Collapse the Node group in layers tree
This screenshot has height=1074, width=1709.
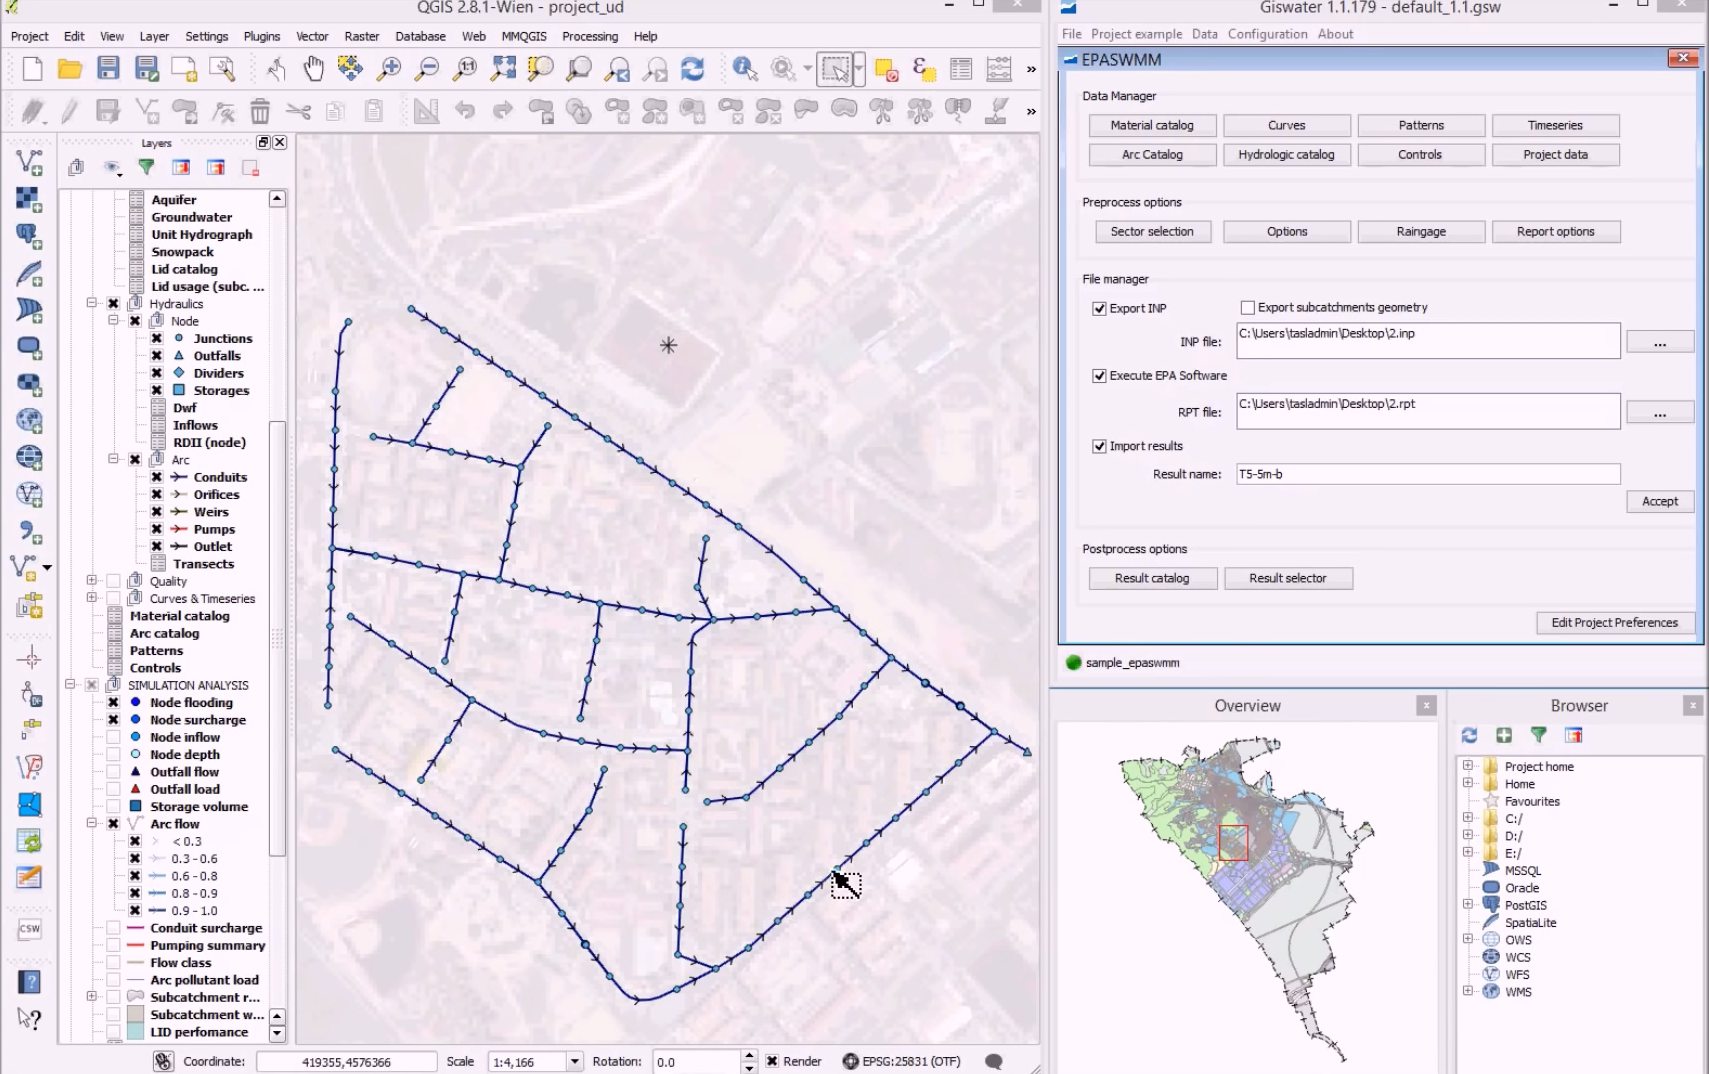[113, 321]
